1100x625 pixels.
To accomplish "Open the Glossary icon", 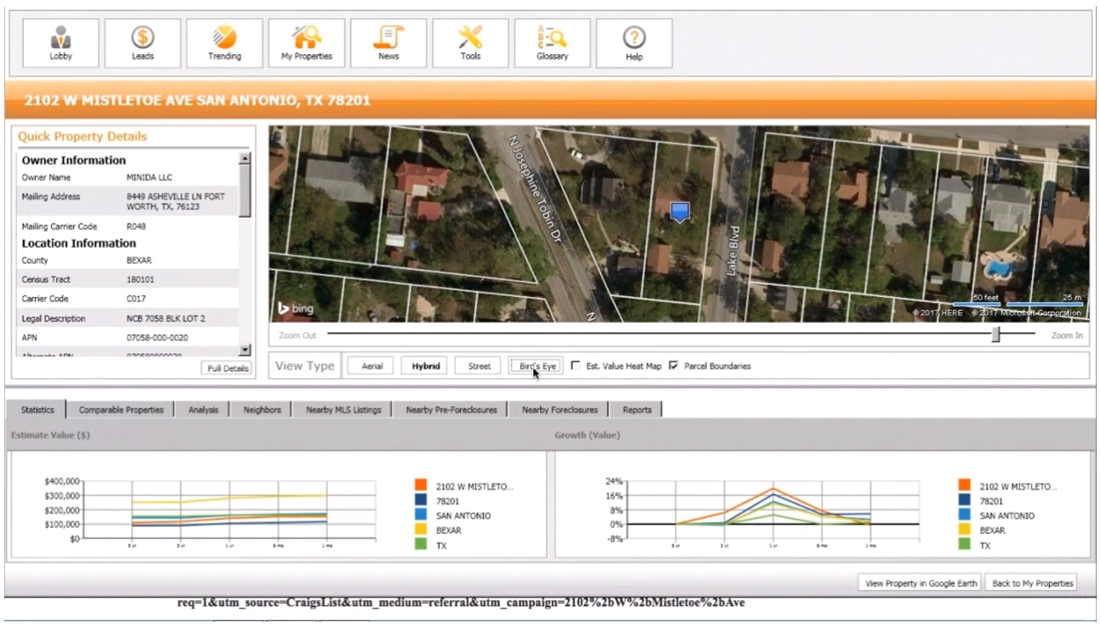I will tap(552, 43).
